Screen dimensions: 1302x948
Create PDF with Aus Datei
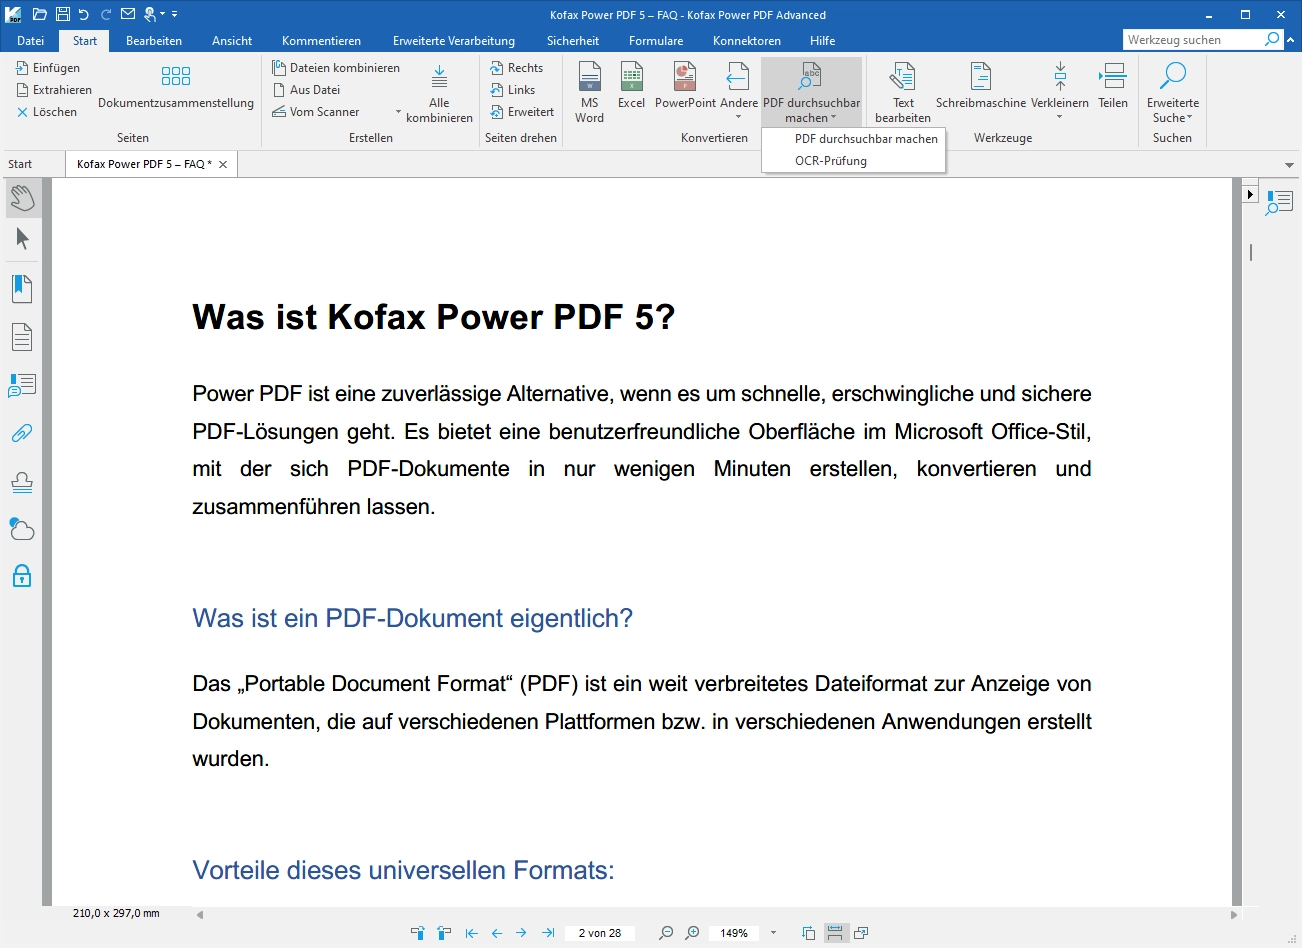coord(307,90)
